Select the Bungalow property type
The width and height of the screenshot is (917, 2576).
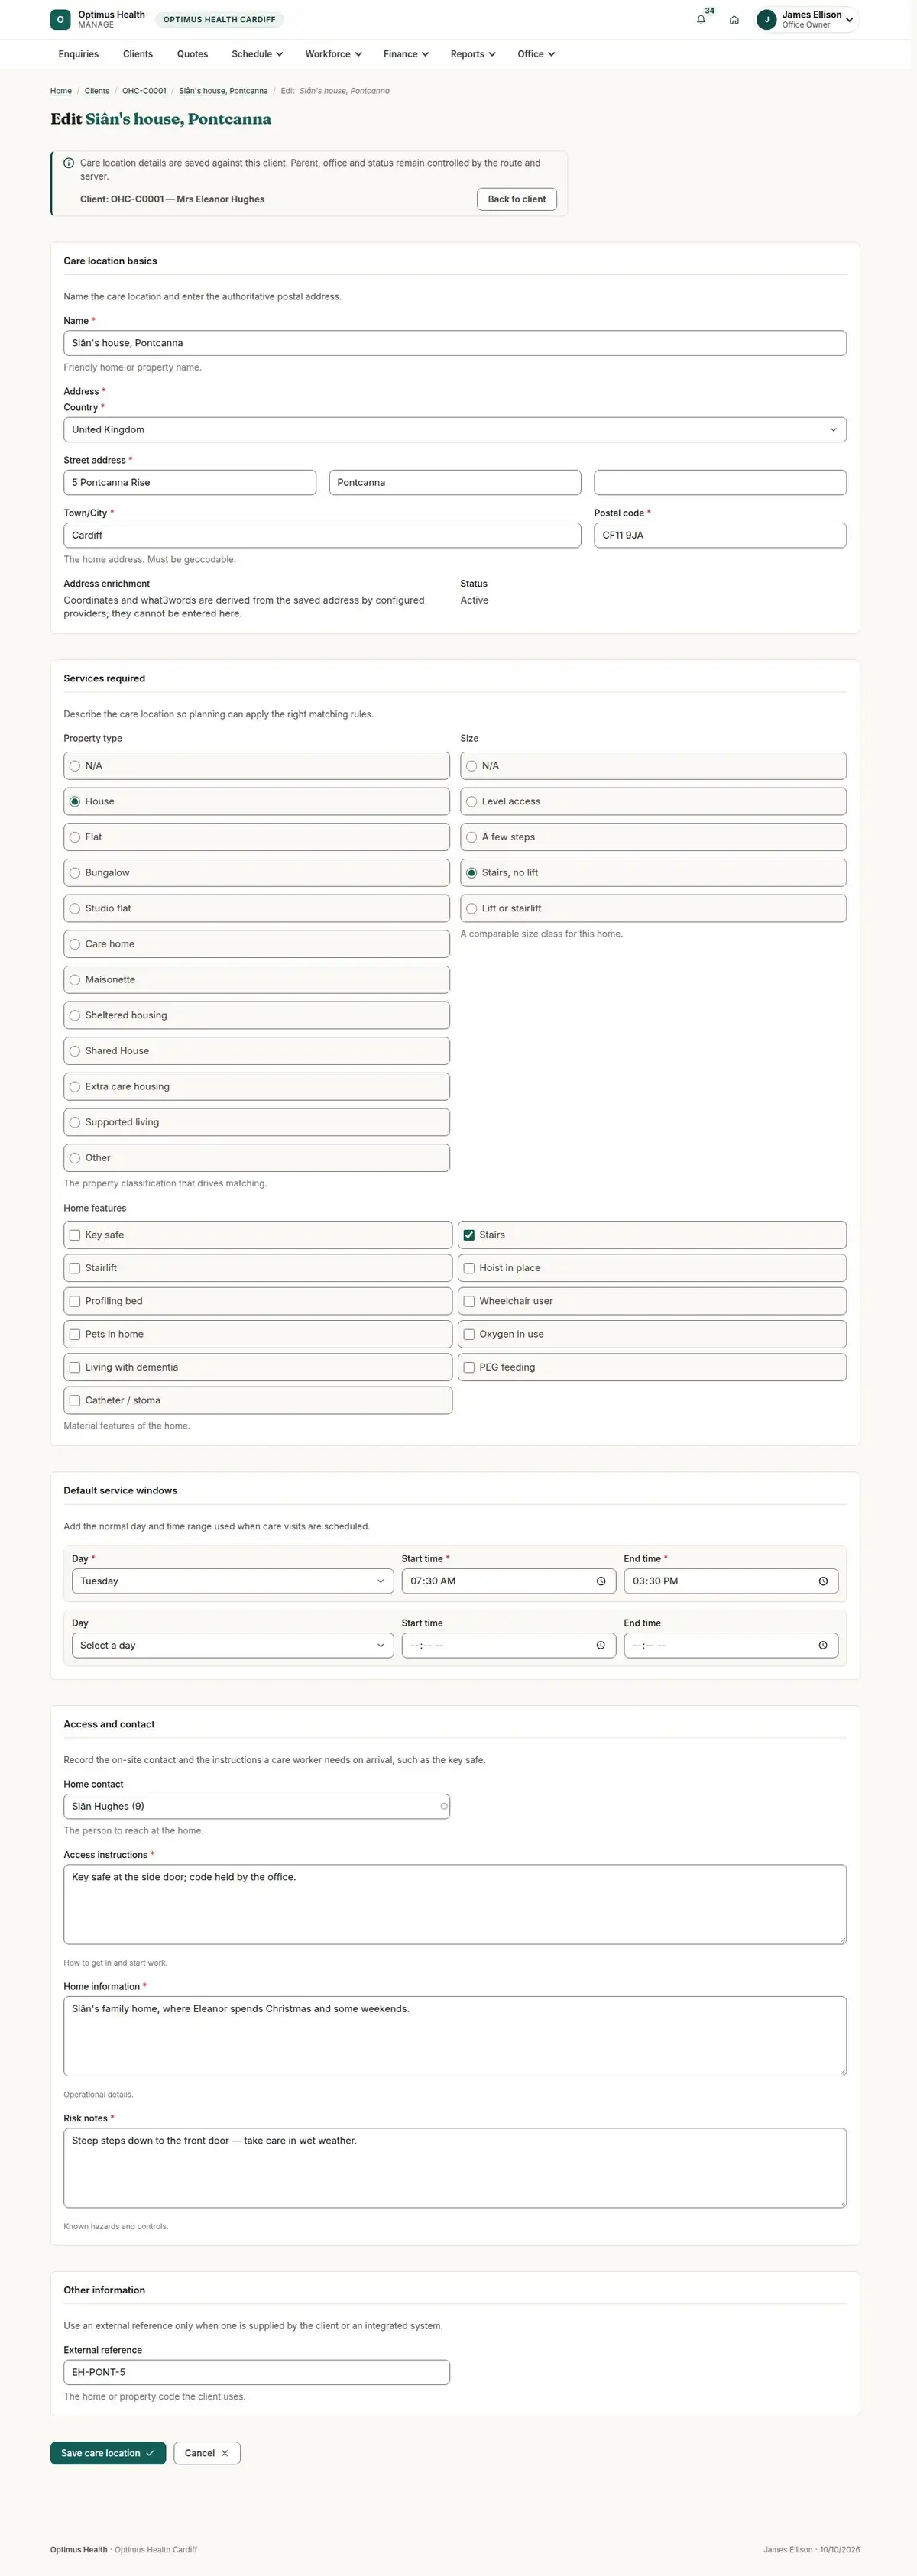tap(257, 873)
